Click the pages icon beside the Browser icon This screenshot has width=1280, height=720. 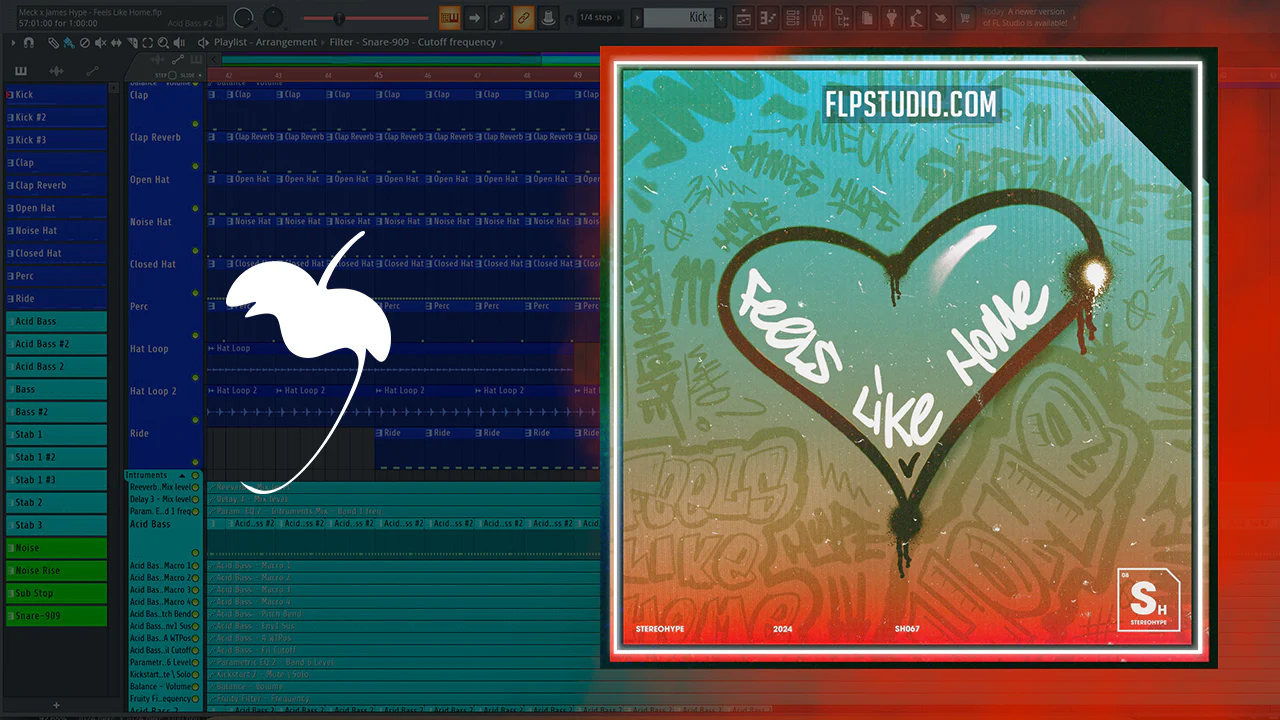click(868, 17)
